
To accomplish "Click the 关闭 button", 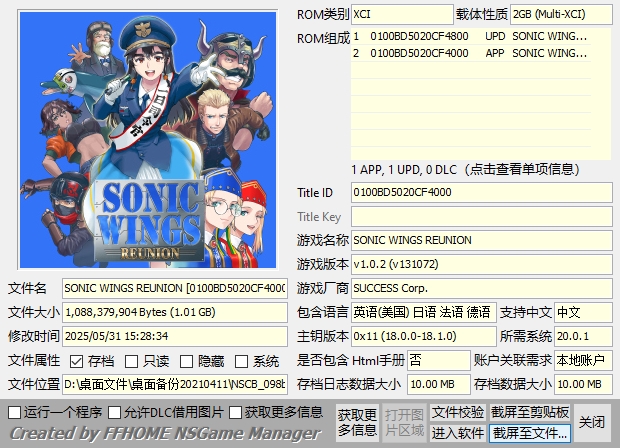I will 592,422.
